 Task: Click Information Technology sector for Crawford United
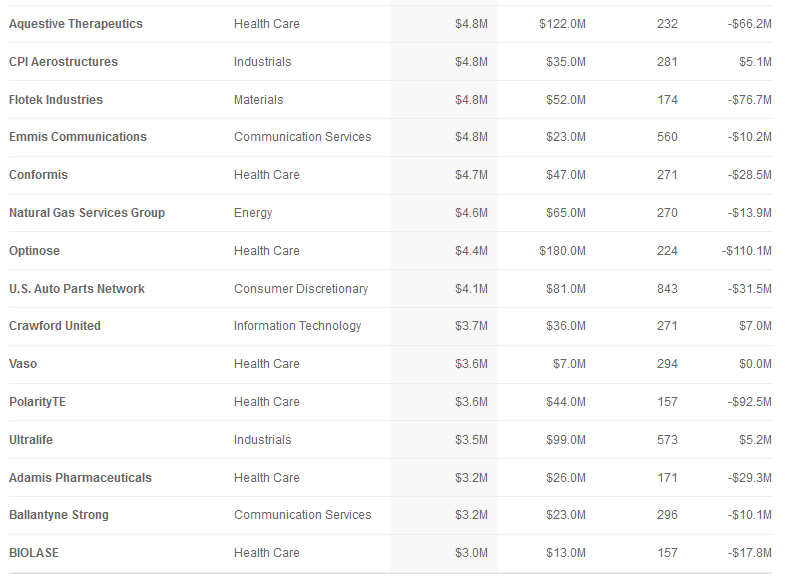pyautogui.click(x=297, y=326)
